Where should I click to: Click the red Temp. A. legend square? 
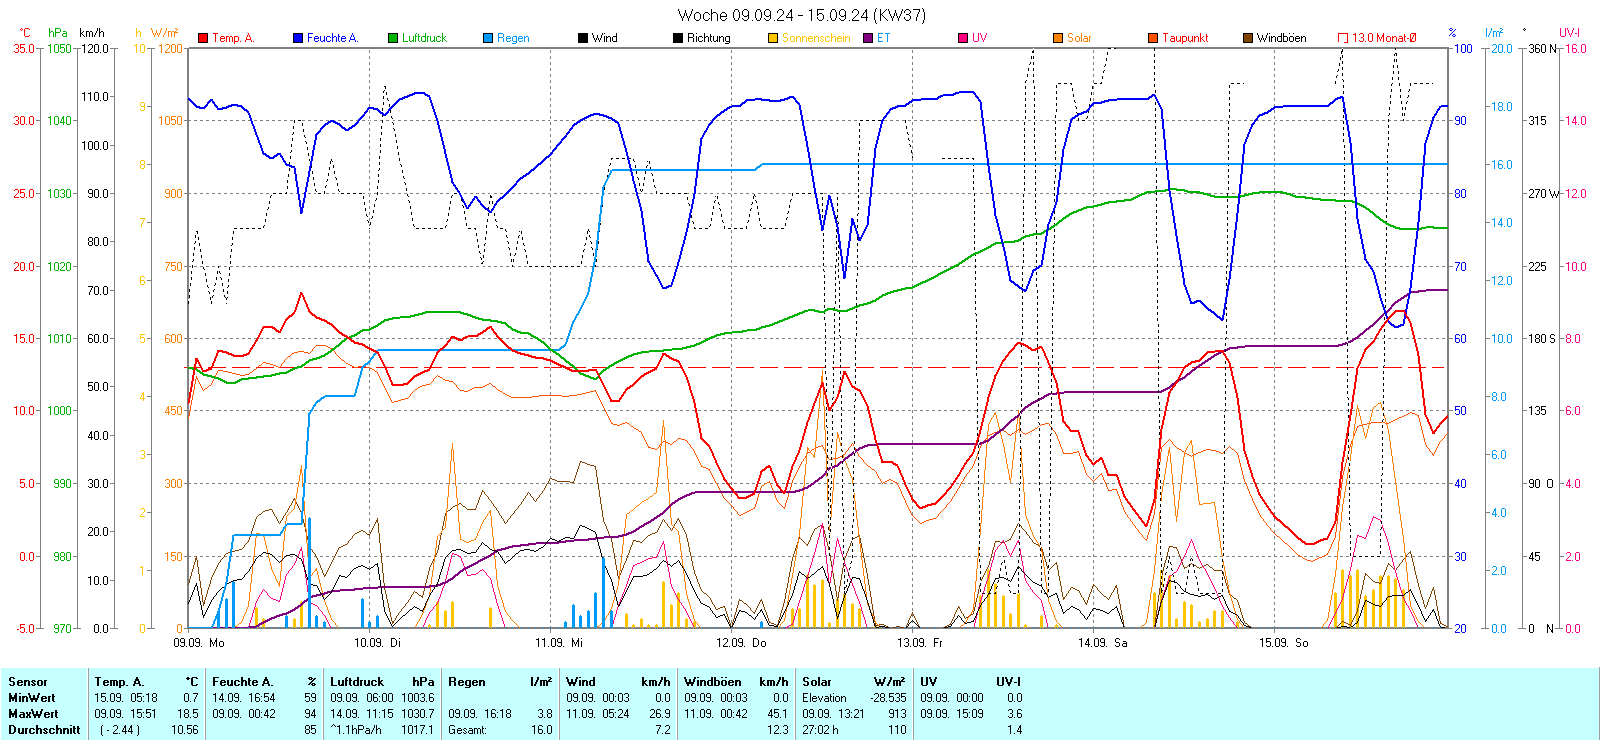[x=203, y=38]
